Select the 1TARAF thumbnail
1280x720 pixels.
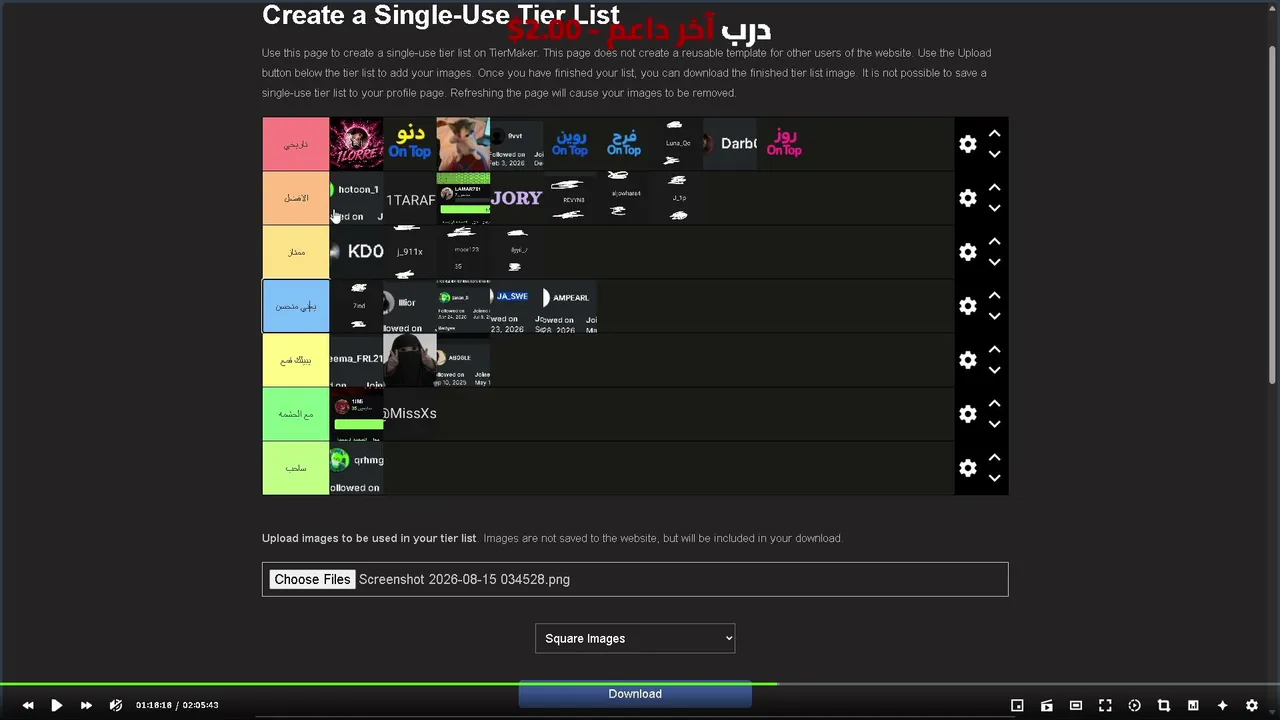pos(410,198)
